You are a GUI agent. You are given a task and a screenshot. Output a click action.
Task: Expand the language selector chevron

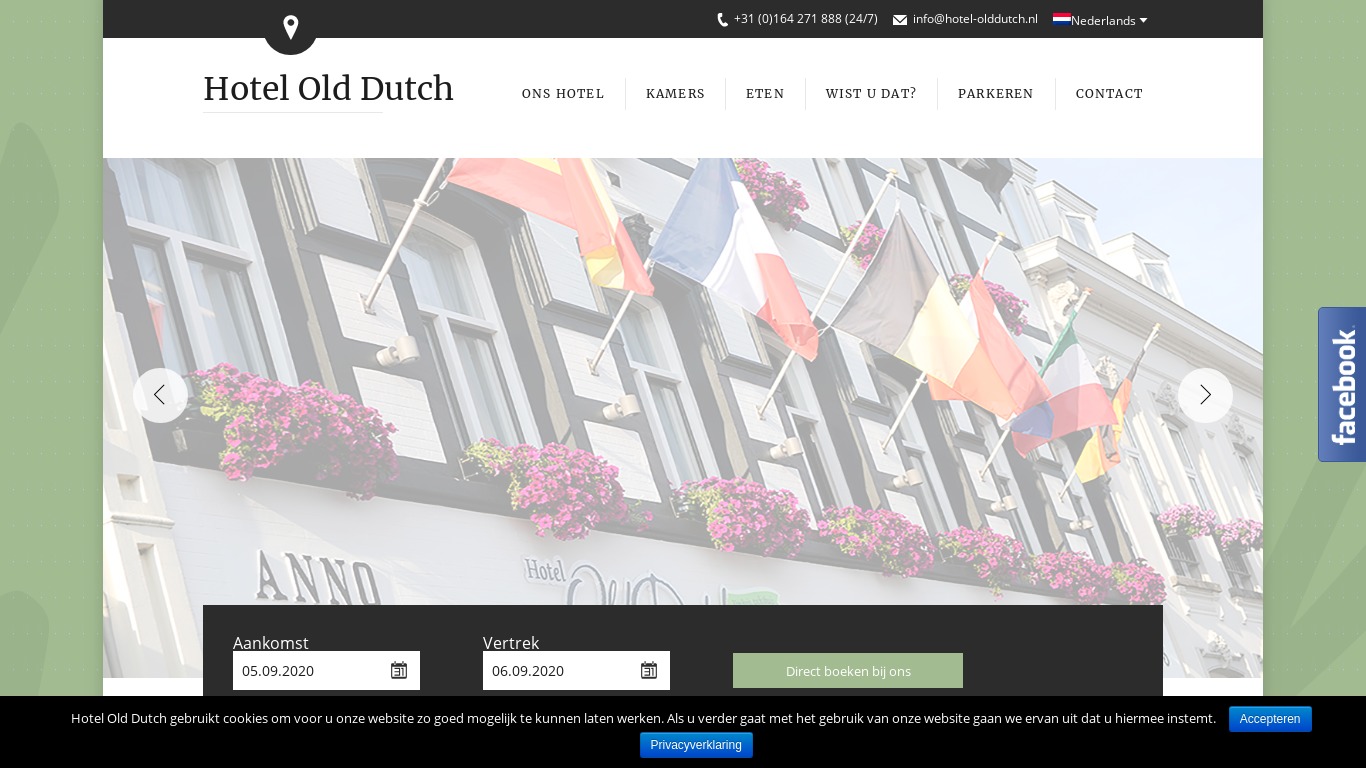coord(1143,20)
